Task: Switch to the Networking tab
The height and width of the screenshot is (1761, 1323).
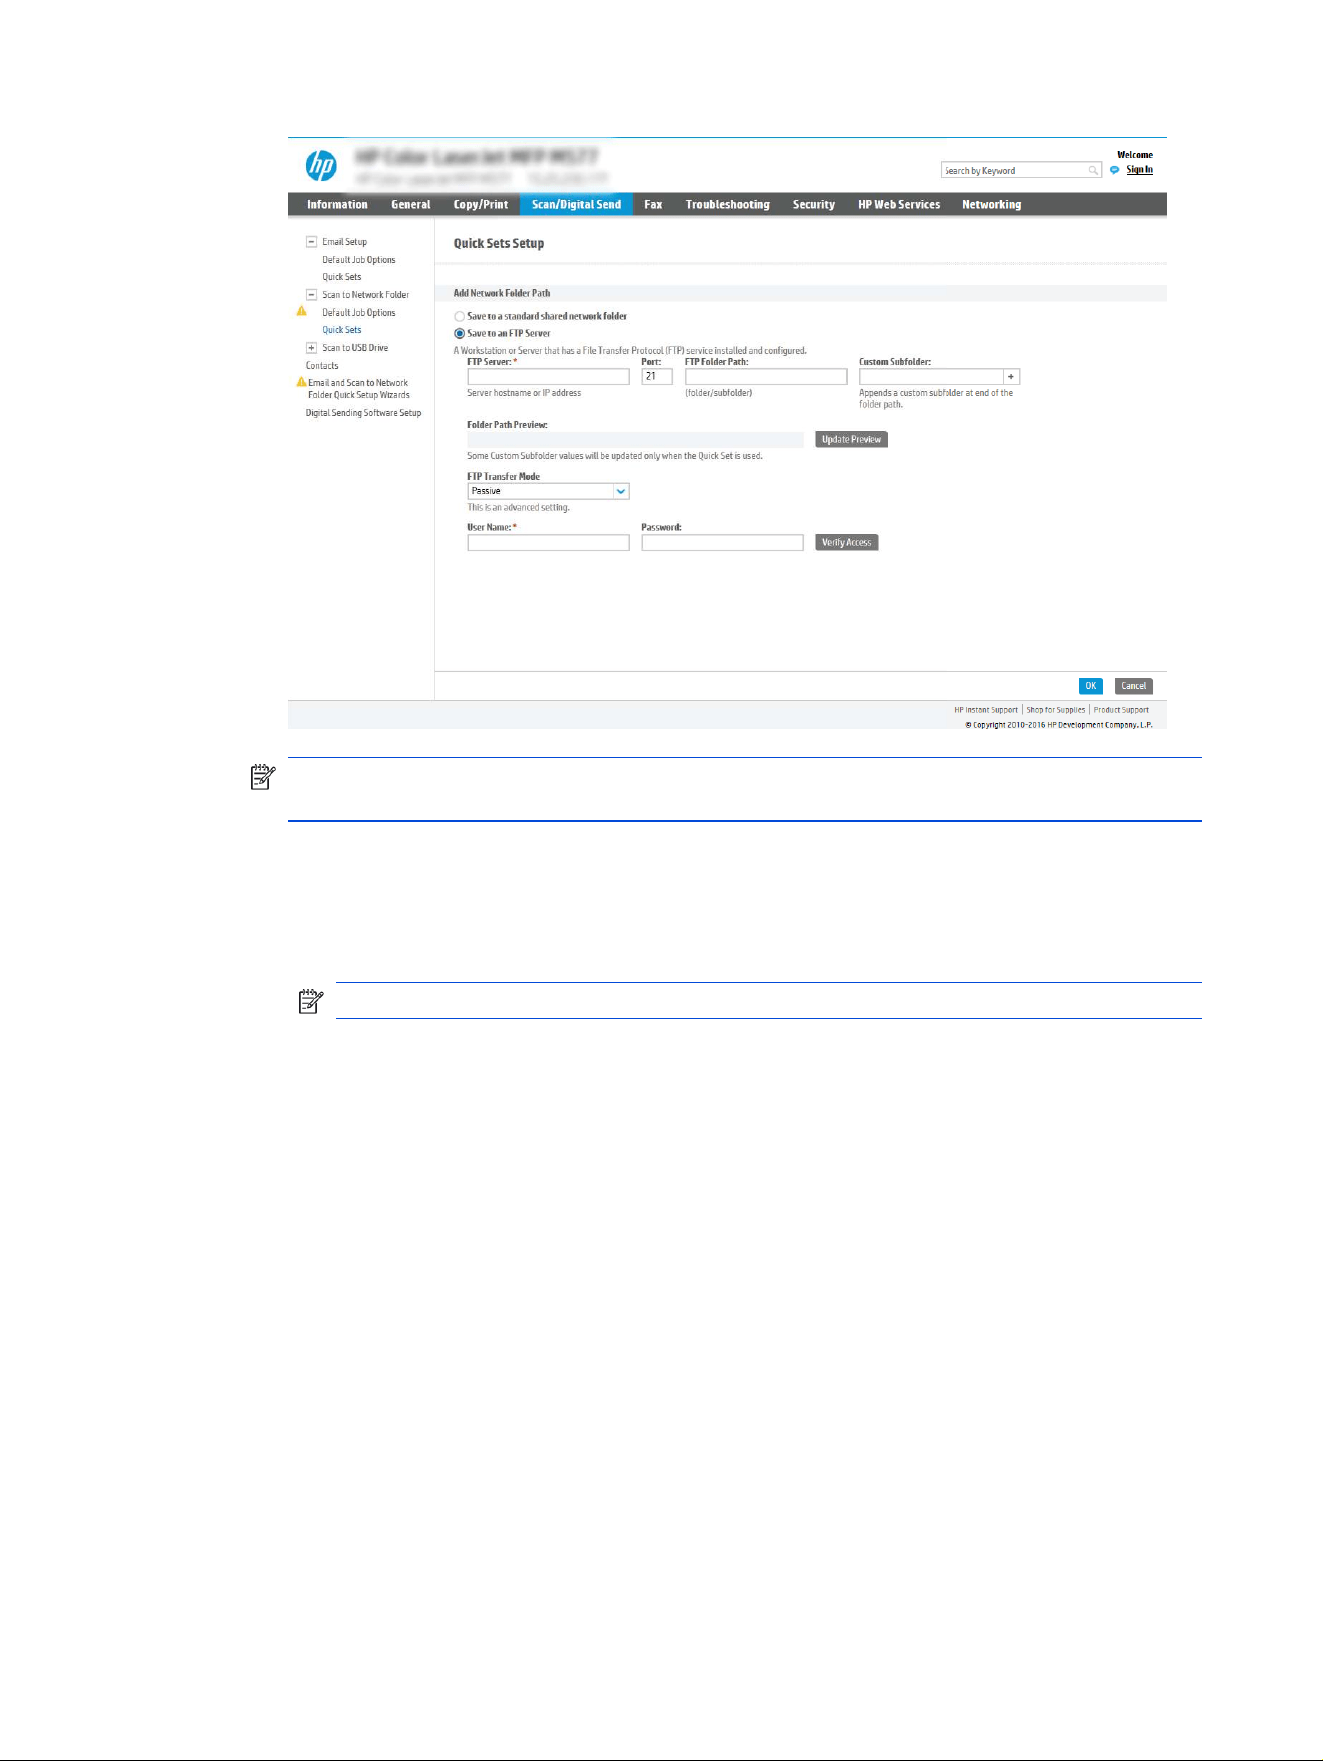Action: 992,204
